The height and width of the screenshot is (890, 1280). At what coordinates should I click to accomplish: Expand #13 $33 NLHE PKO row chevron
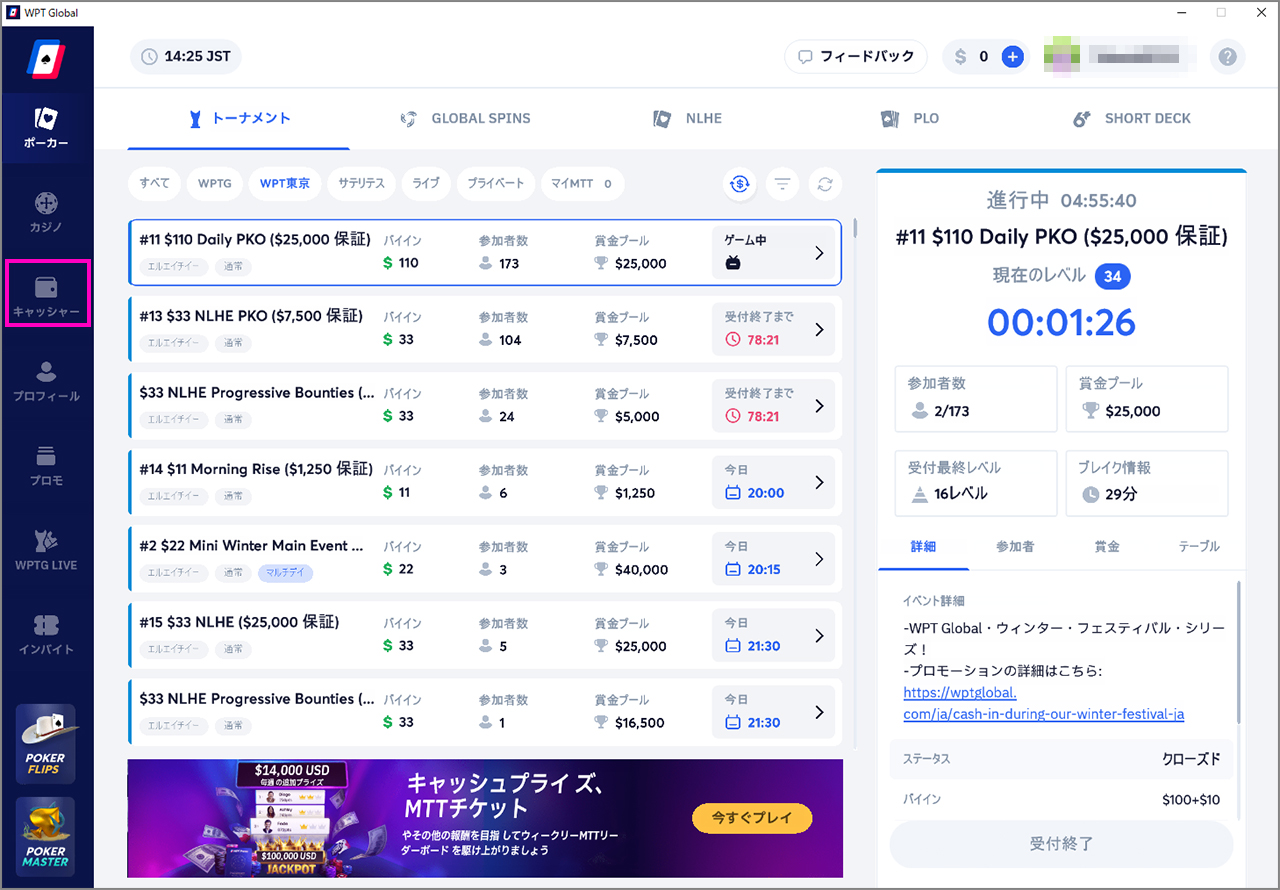point(819,329)
